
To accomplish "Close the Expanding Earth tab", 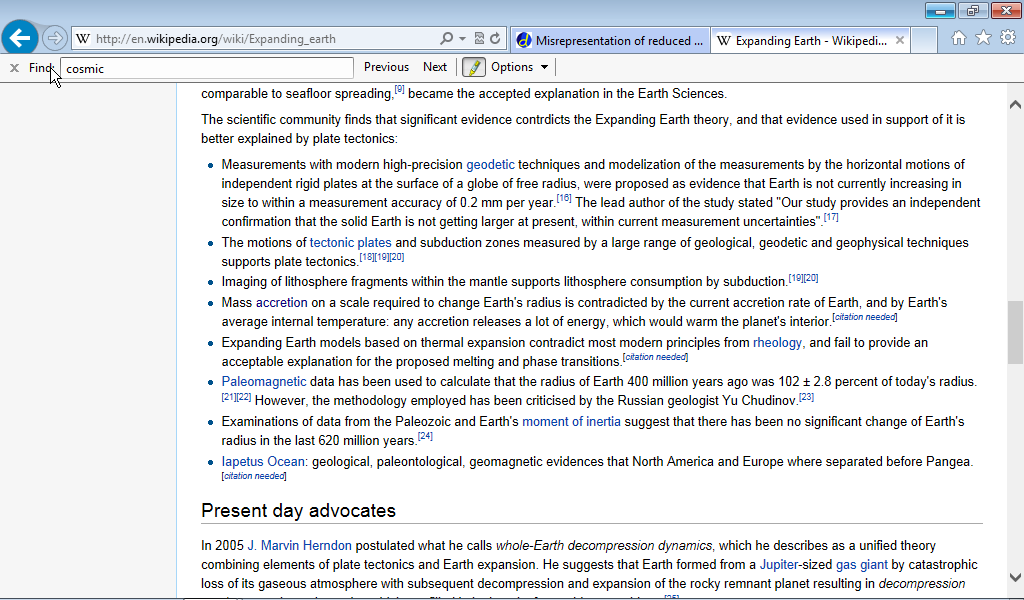I will coord(900,41).
